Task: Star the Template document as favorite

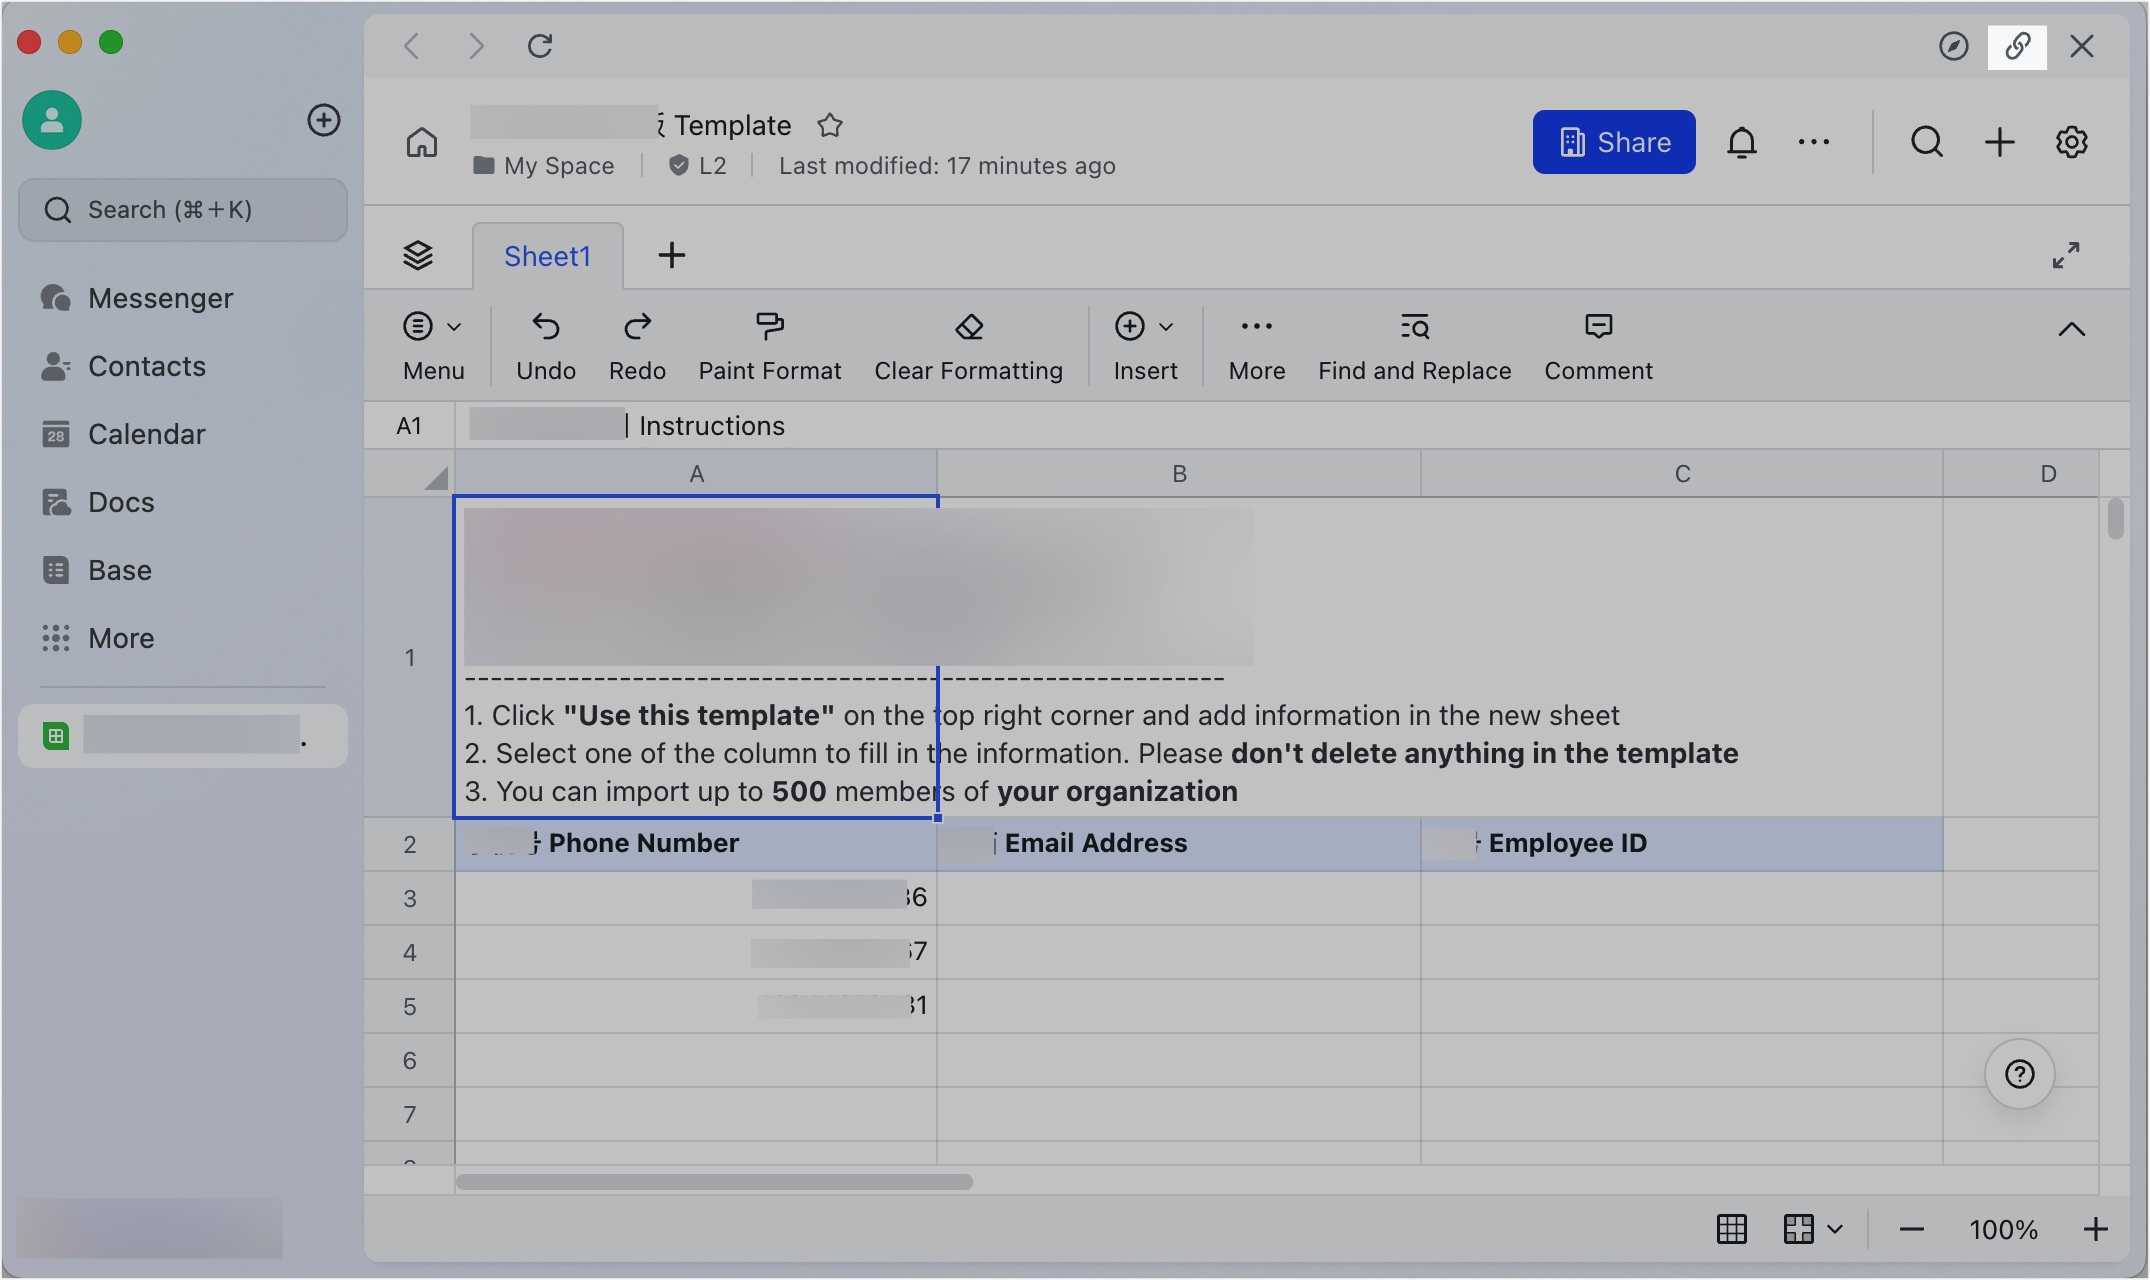Action: 830,126
